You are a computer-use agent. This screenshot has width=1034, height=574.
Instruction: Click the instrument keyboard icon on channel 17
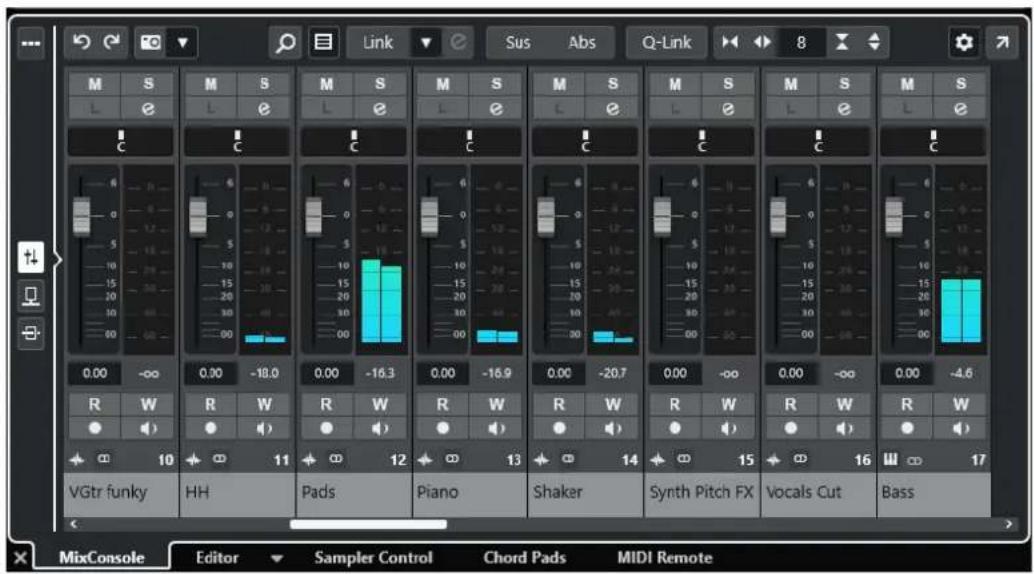pyautogui.click(x=890, y=459)
